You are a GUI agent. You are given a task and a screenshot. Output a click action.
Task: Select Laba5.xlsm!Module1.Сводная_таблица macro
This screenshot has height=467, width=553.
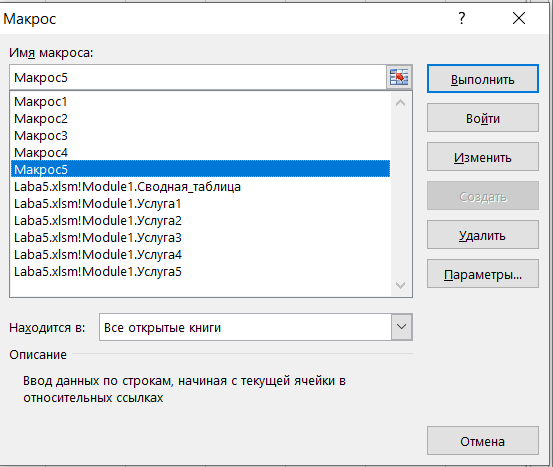200,187
